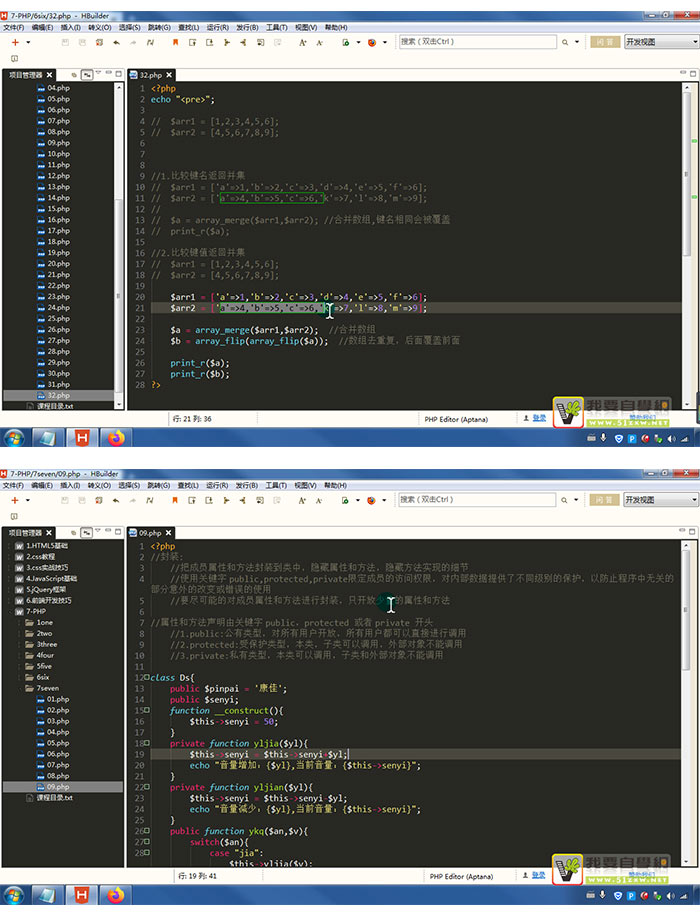Screen dimensions: 700x915
Task: Select the 32.php editor tab
Action: coord(150,75)
